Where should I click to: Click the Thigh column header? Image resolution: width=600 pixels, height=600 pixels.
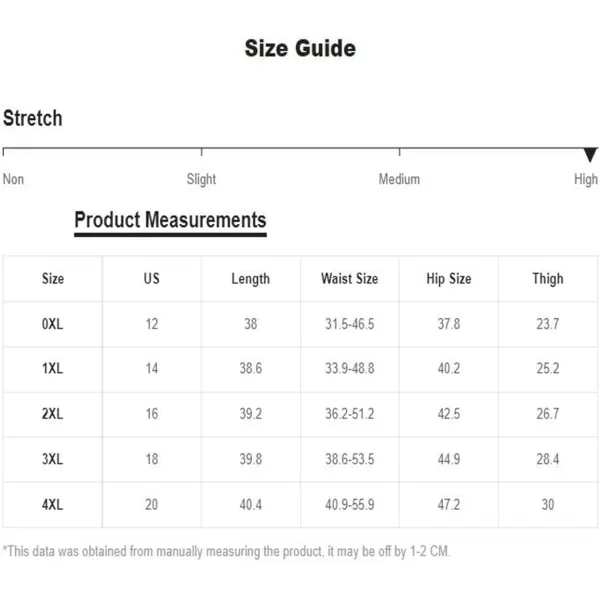point(548,279)
